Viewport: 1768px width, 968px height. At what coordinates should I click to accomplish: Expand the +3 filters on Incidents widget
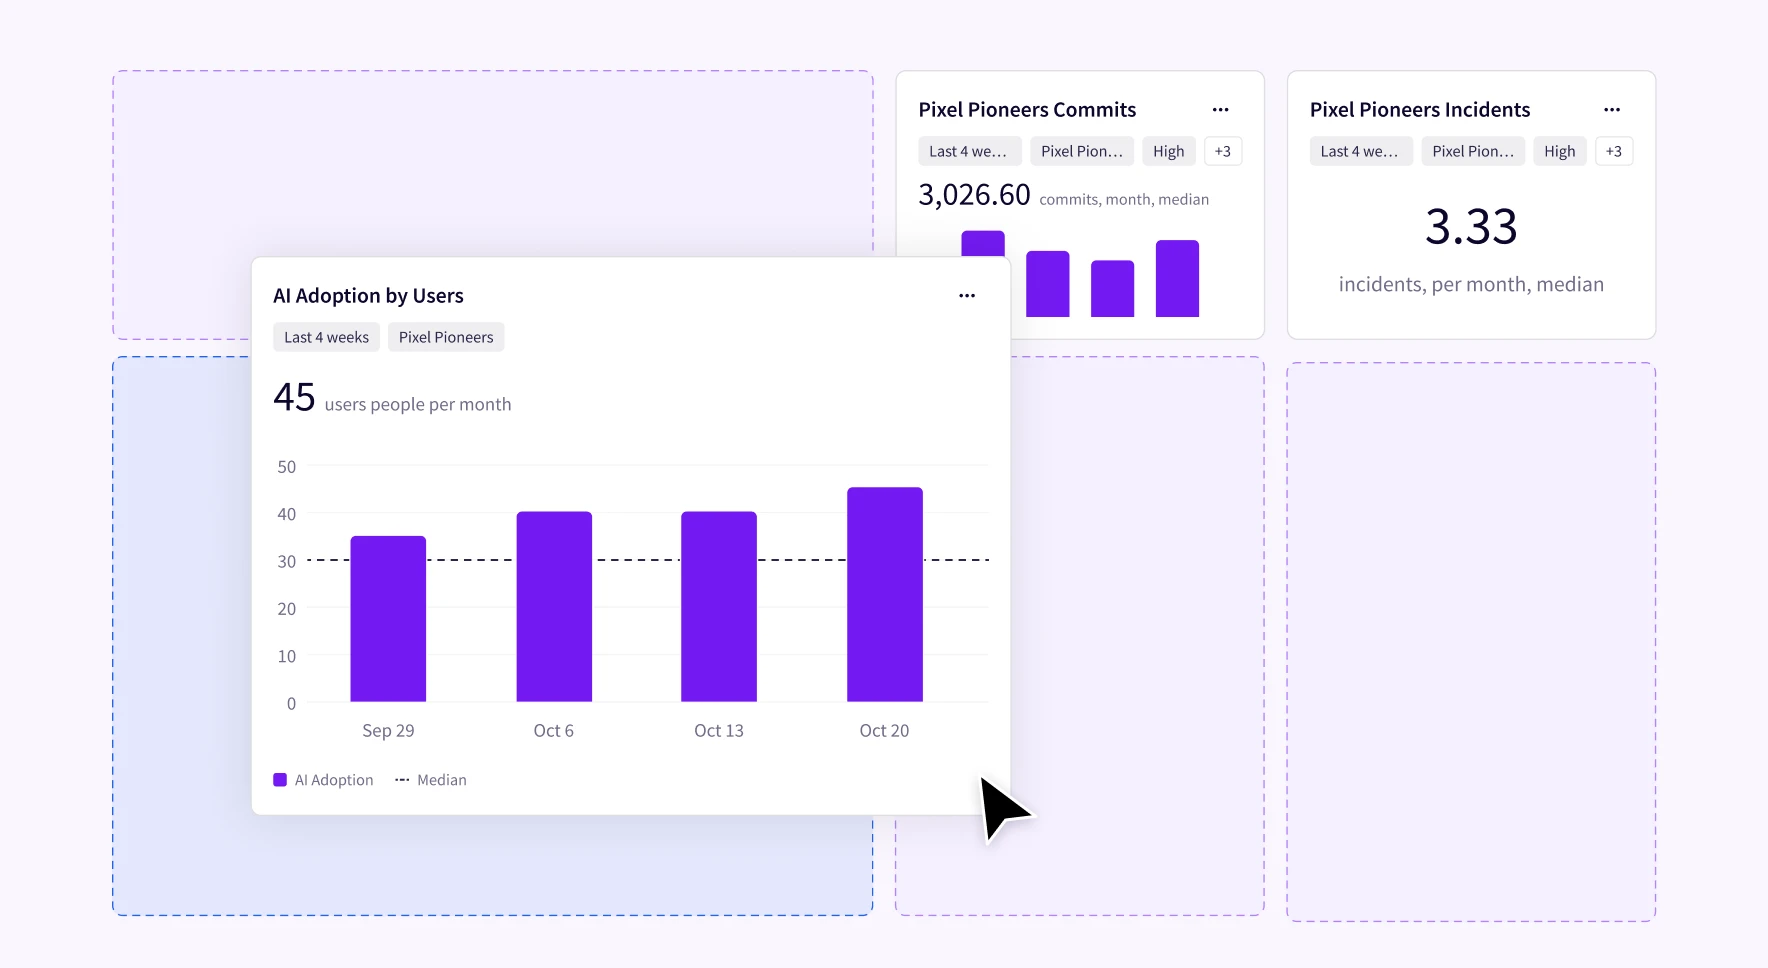click(x=1614, y=151)
